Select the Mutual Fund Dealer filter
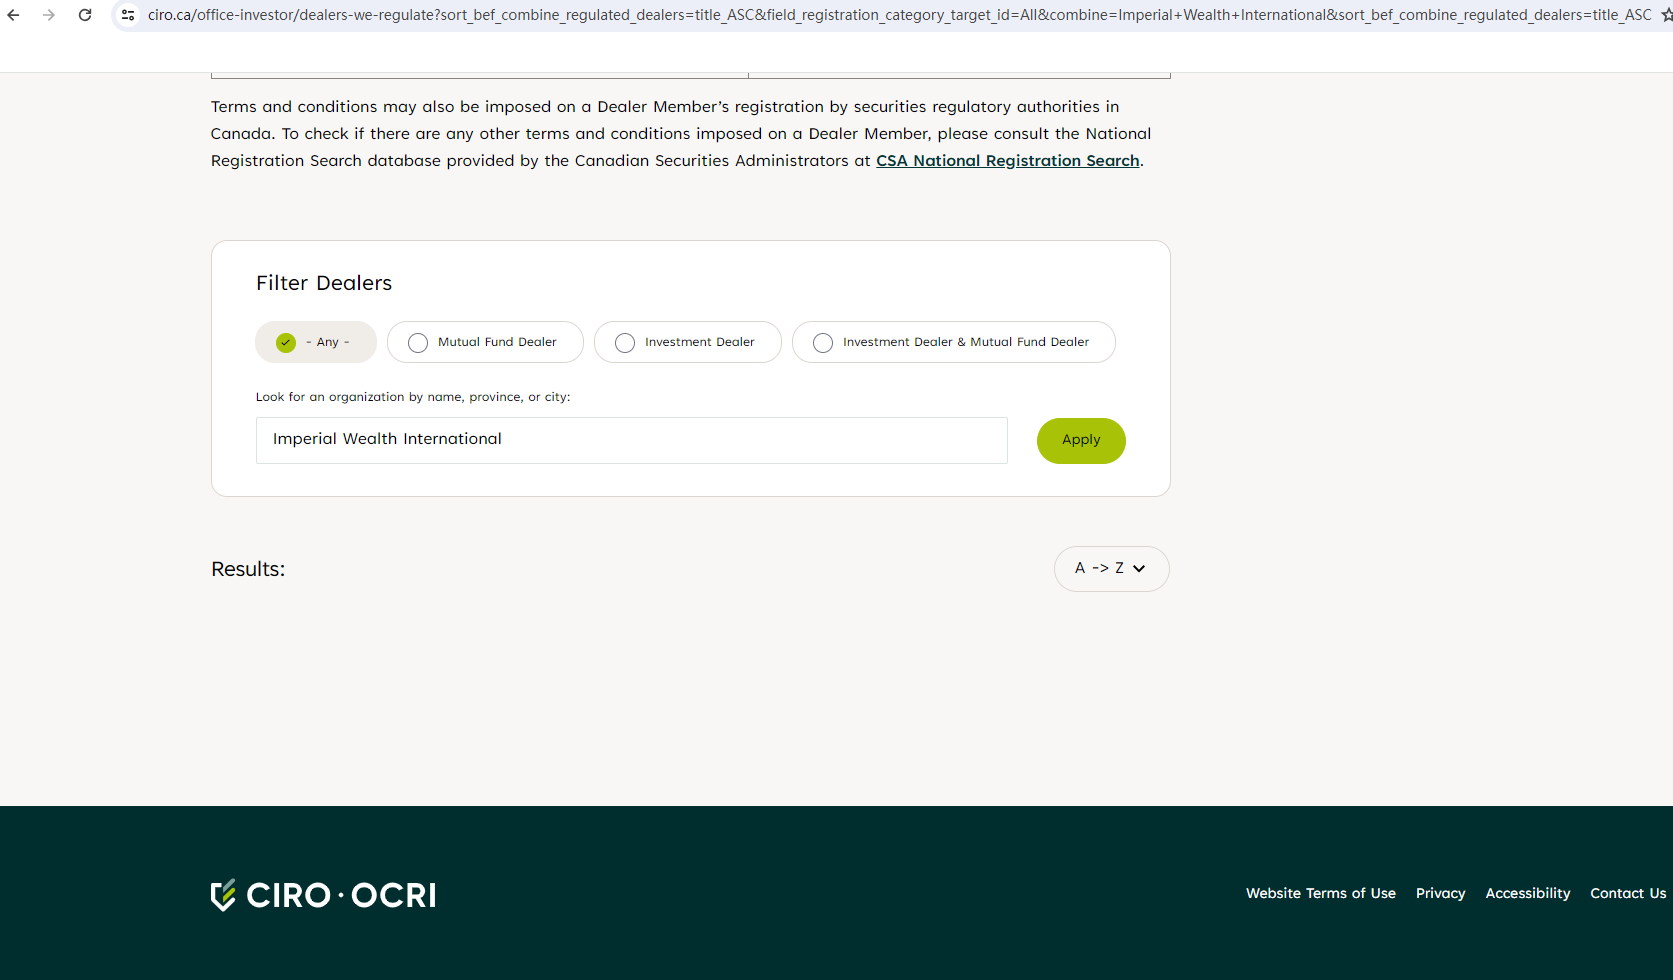 click(x=485, y=342)
